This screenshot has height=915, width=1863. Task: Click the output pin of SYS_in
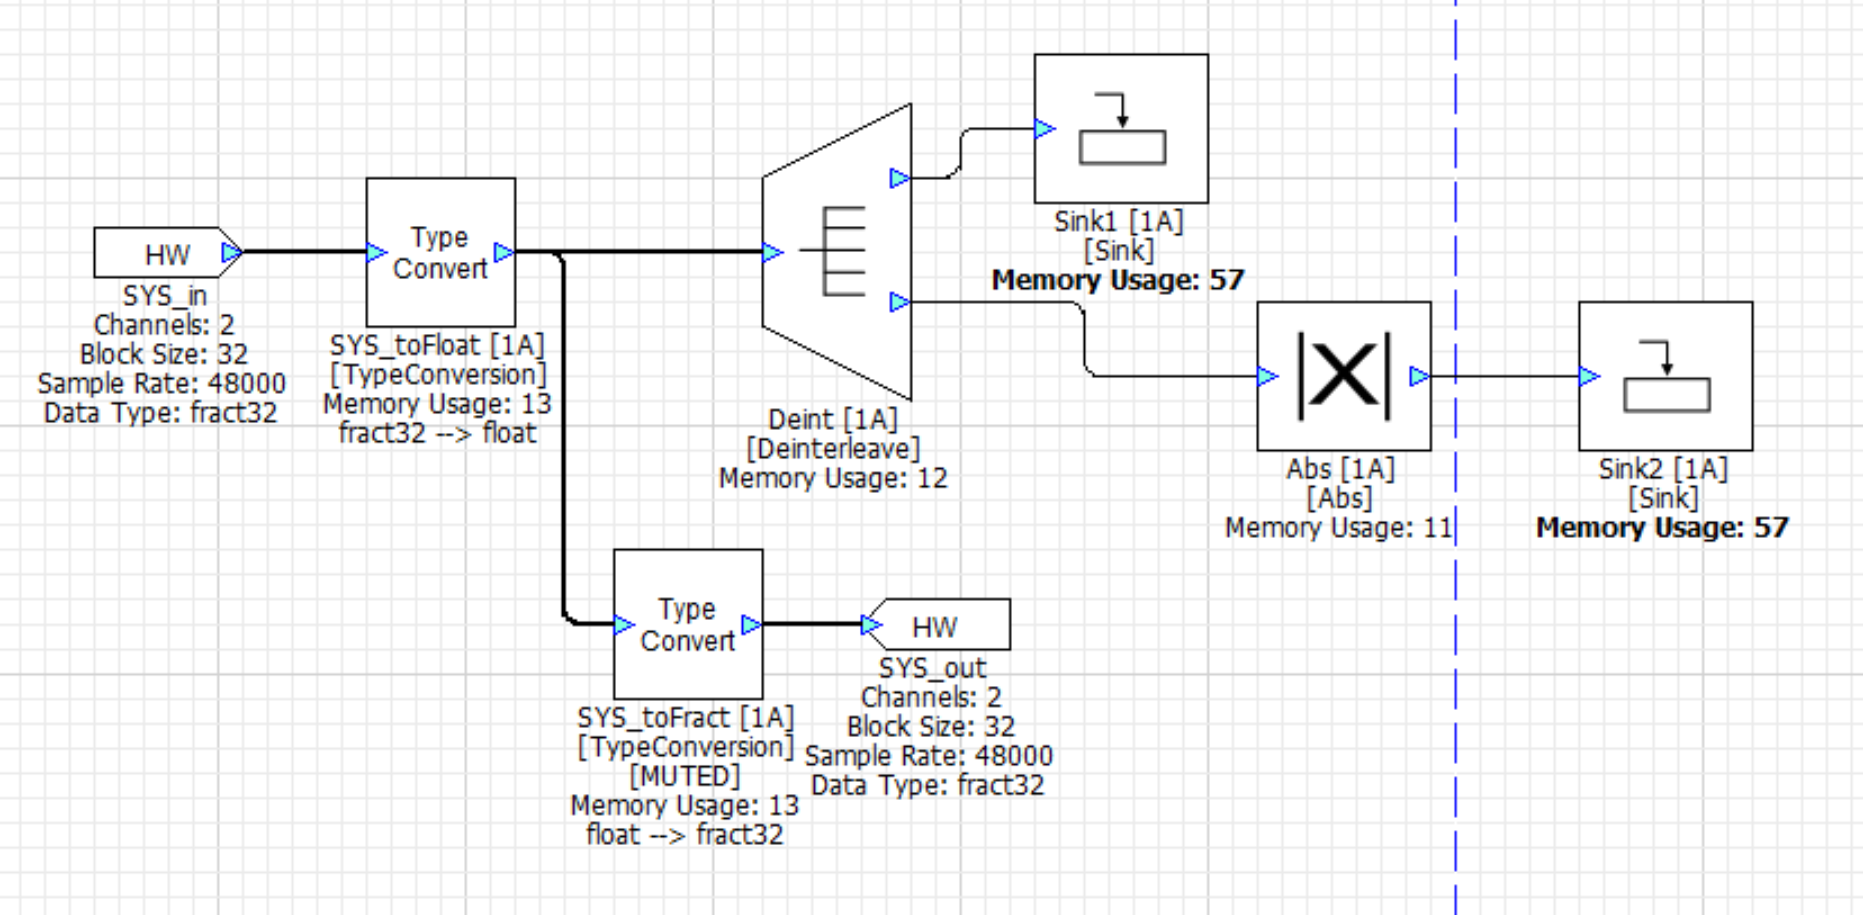coord(231,253)
